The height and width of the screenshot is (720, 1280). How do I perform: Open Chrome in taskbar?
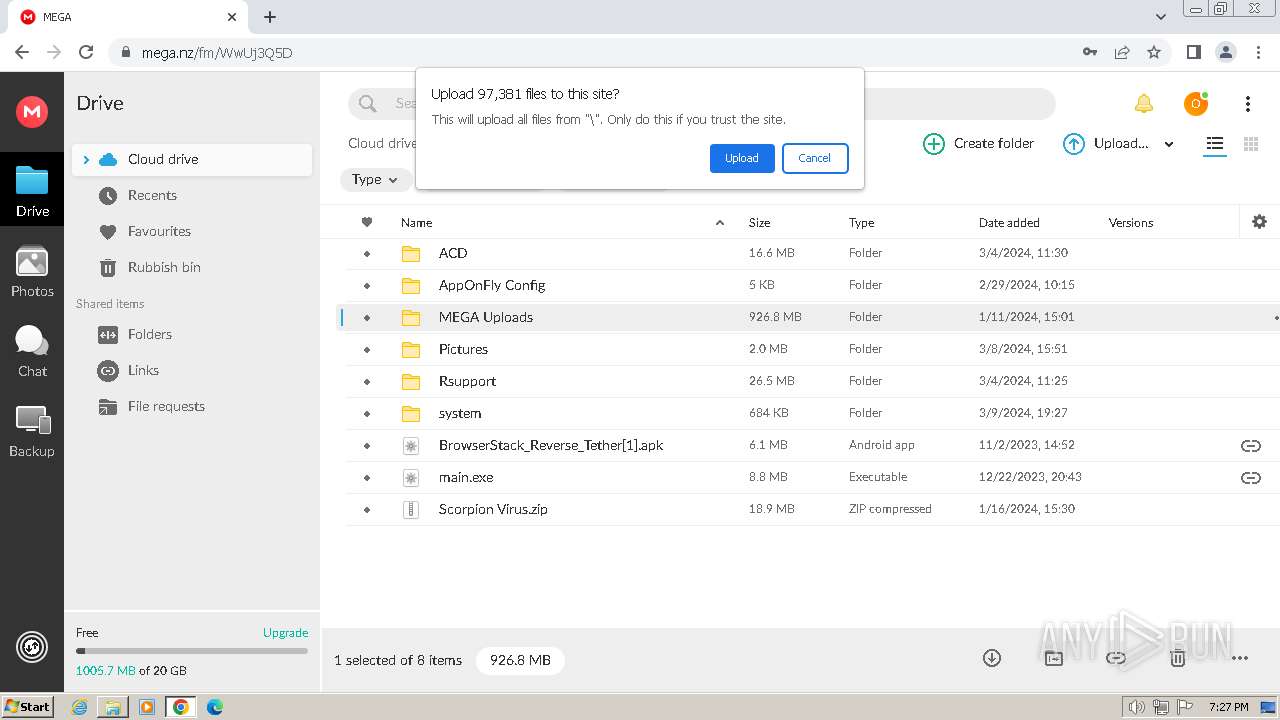181,707
